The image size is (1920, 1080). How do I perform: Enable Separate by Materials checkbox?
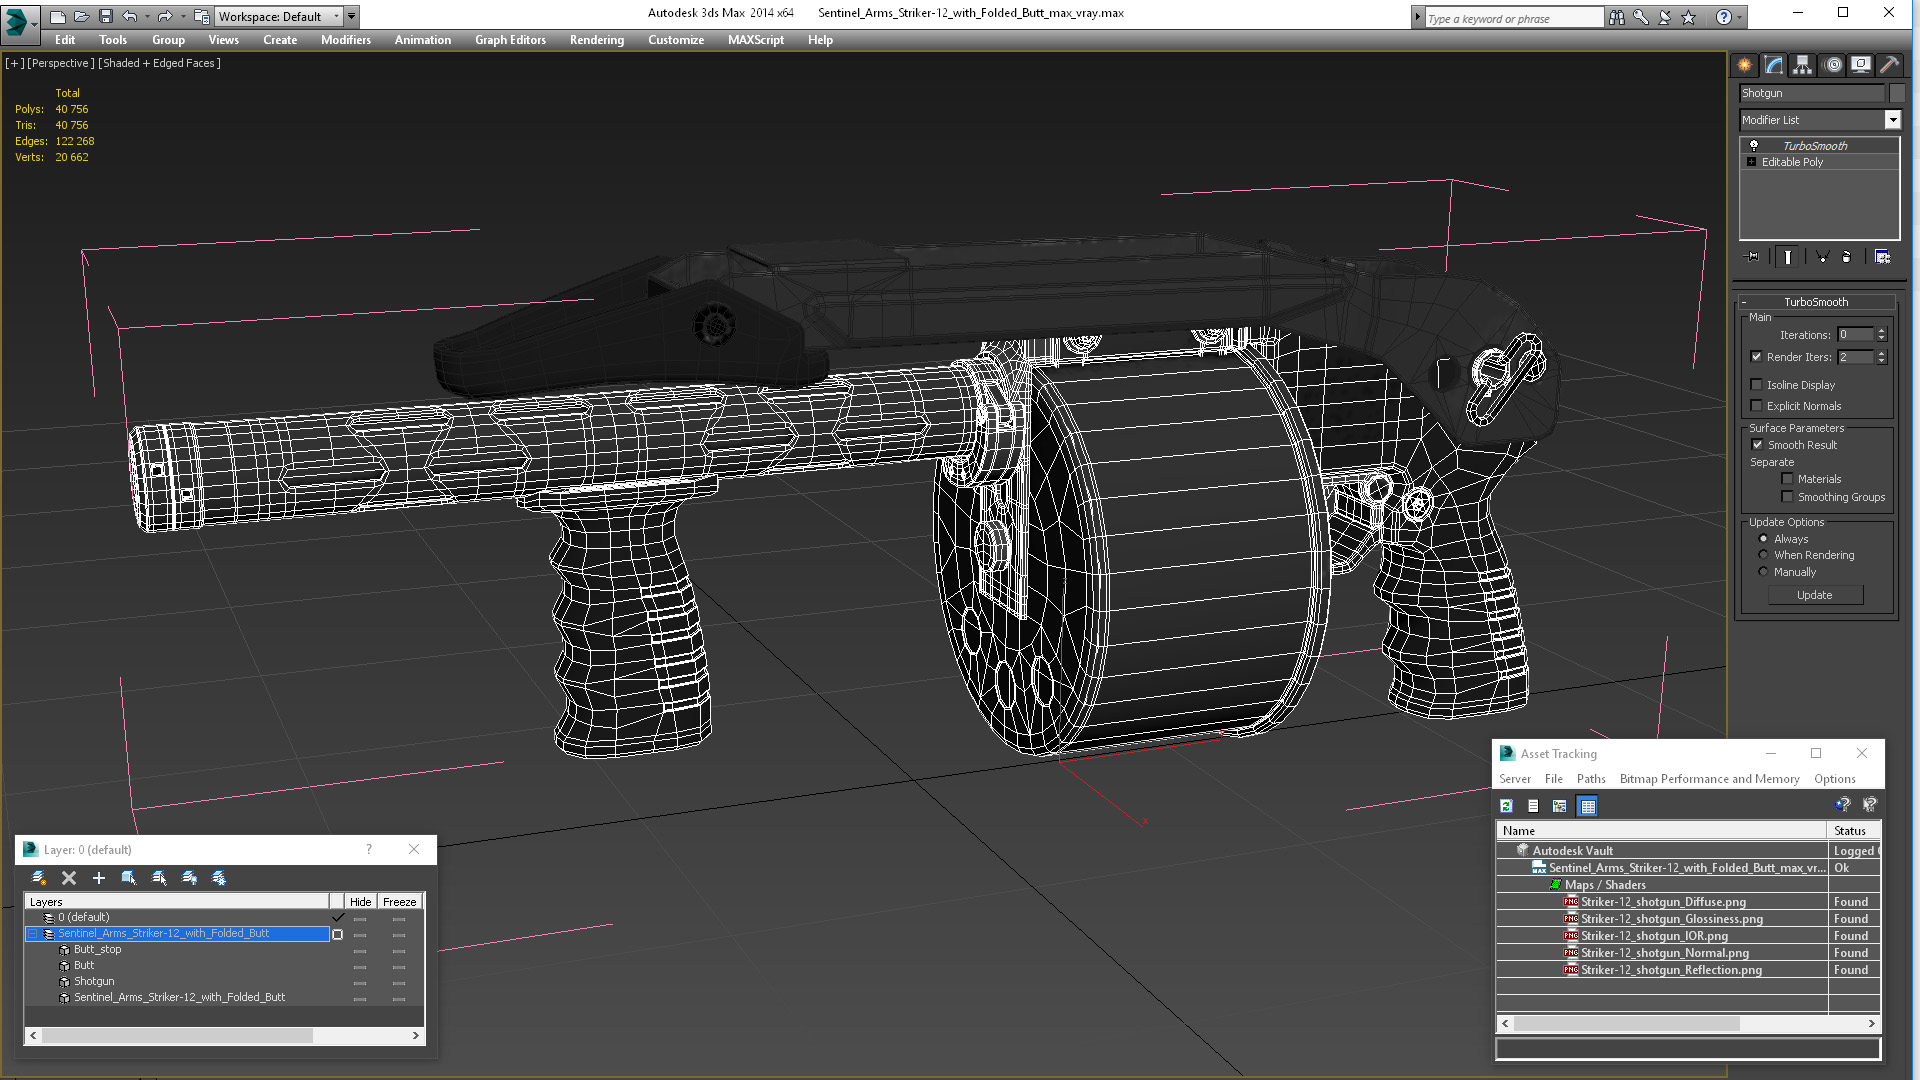pyautogui.click(x=1788, y=479)
